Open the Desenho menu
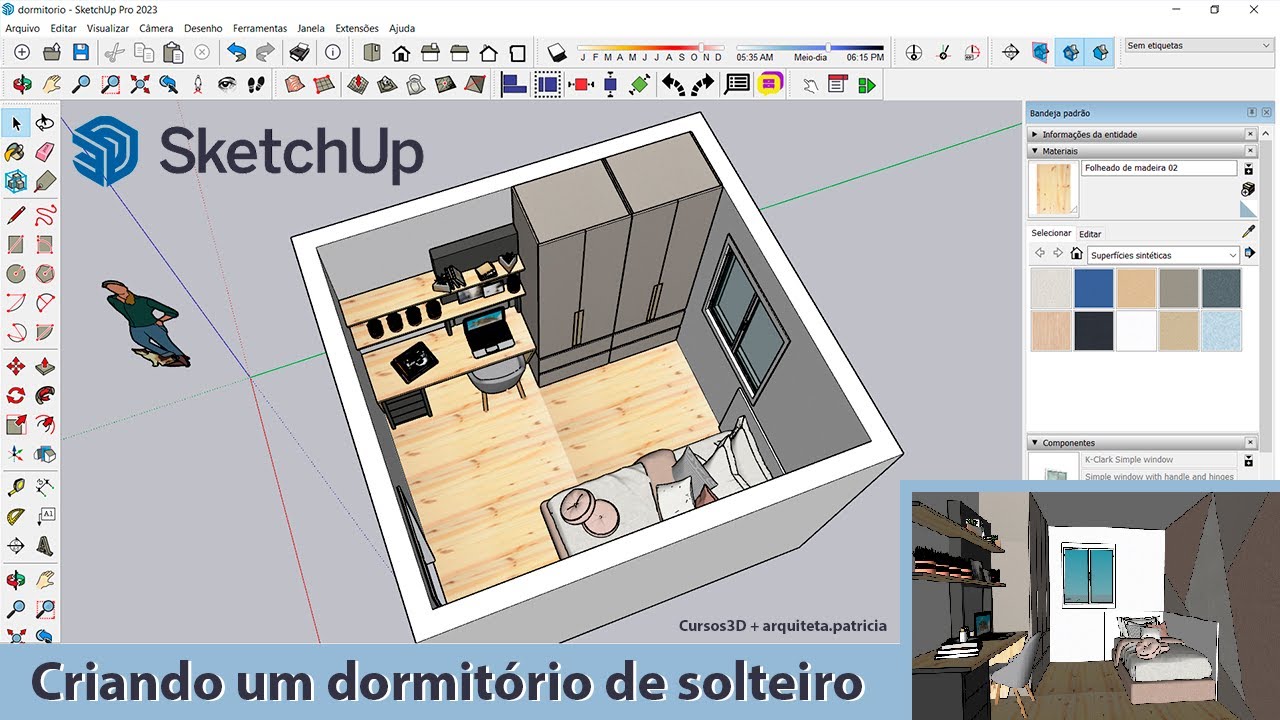The image size is (1280, 720). (203, 28)
